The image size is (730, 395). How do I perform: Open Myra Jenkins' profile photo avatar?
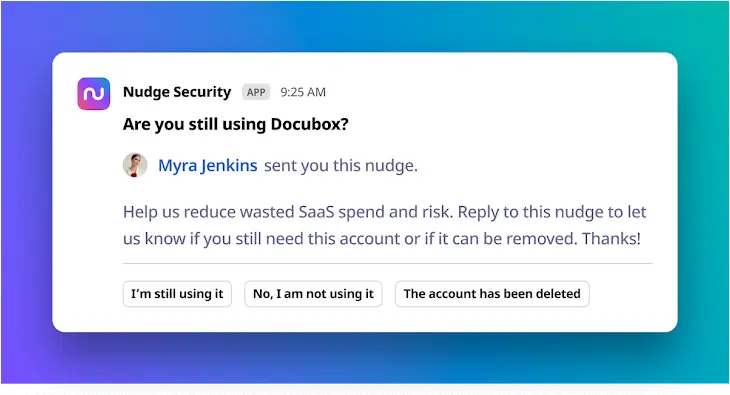(x=135, y=165)
